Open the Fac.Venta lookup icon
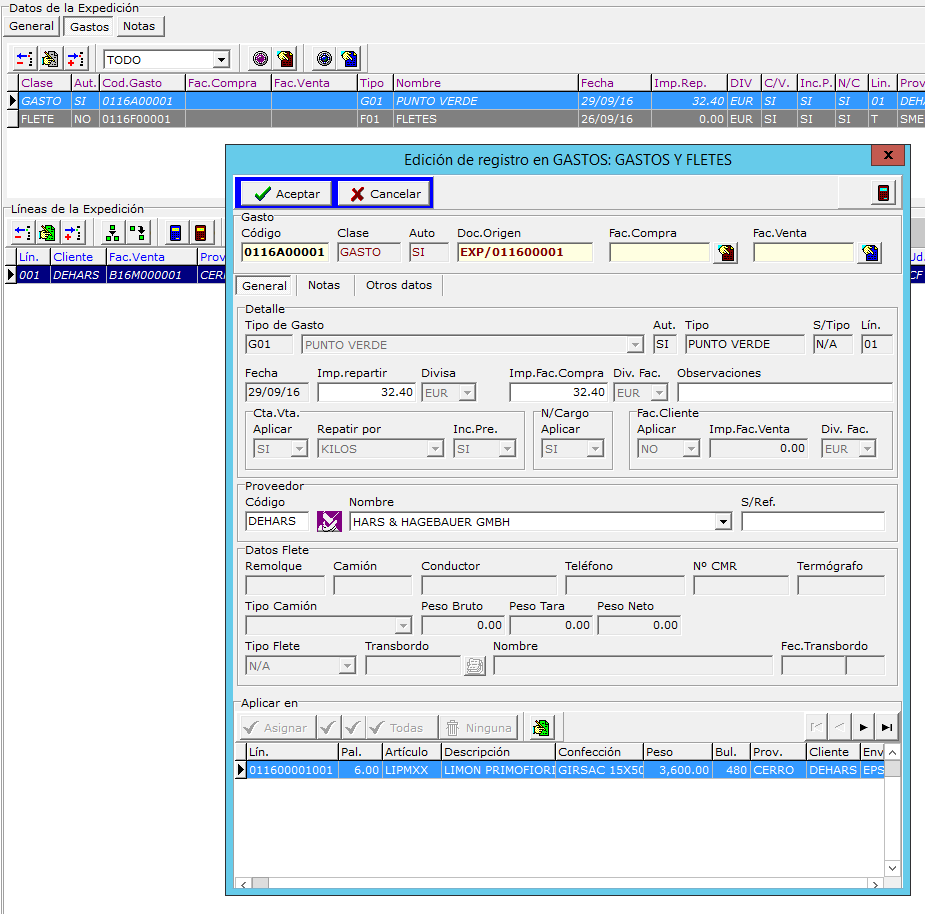The image size is (925, 914). click(x=869, y=253)
